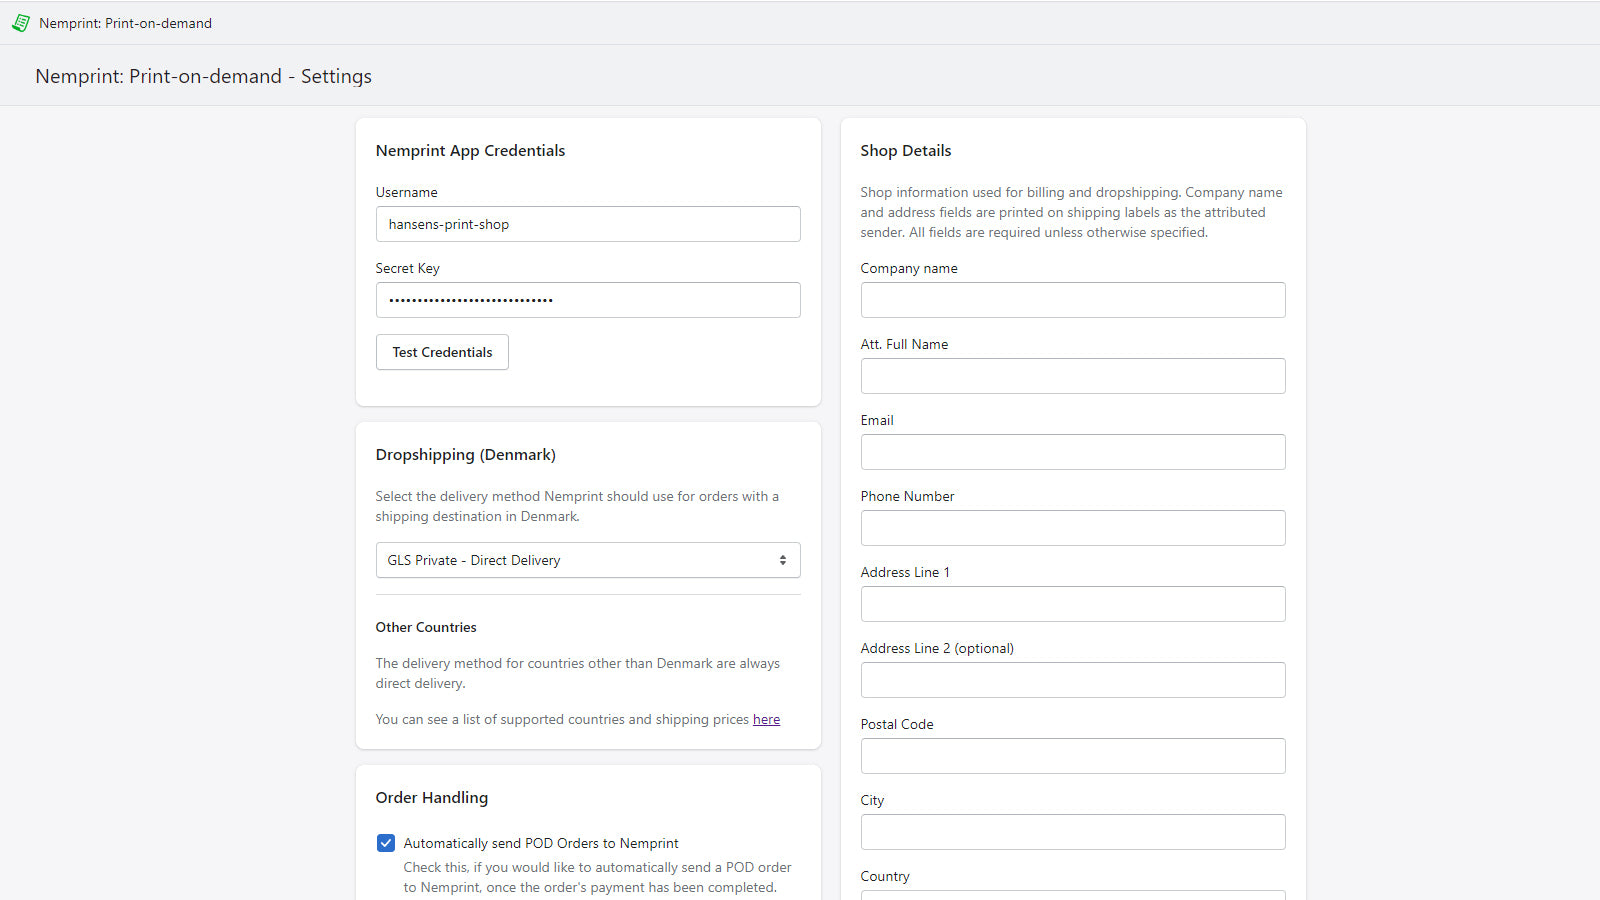The image size is (1600, 900).
Task: Click the Nemprint: Print-on-demand app title
Action: pos(125,23)
